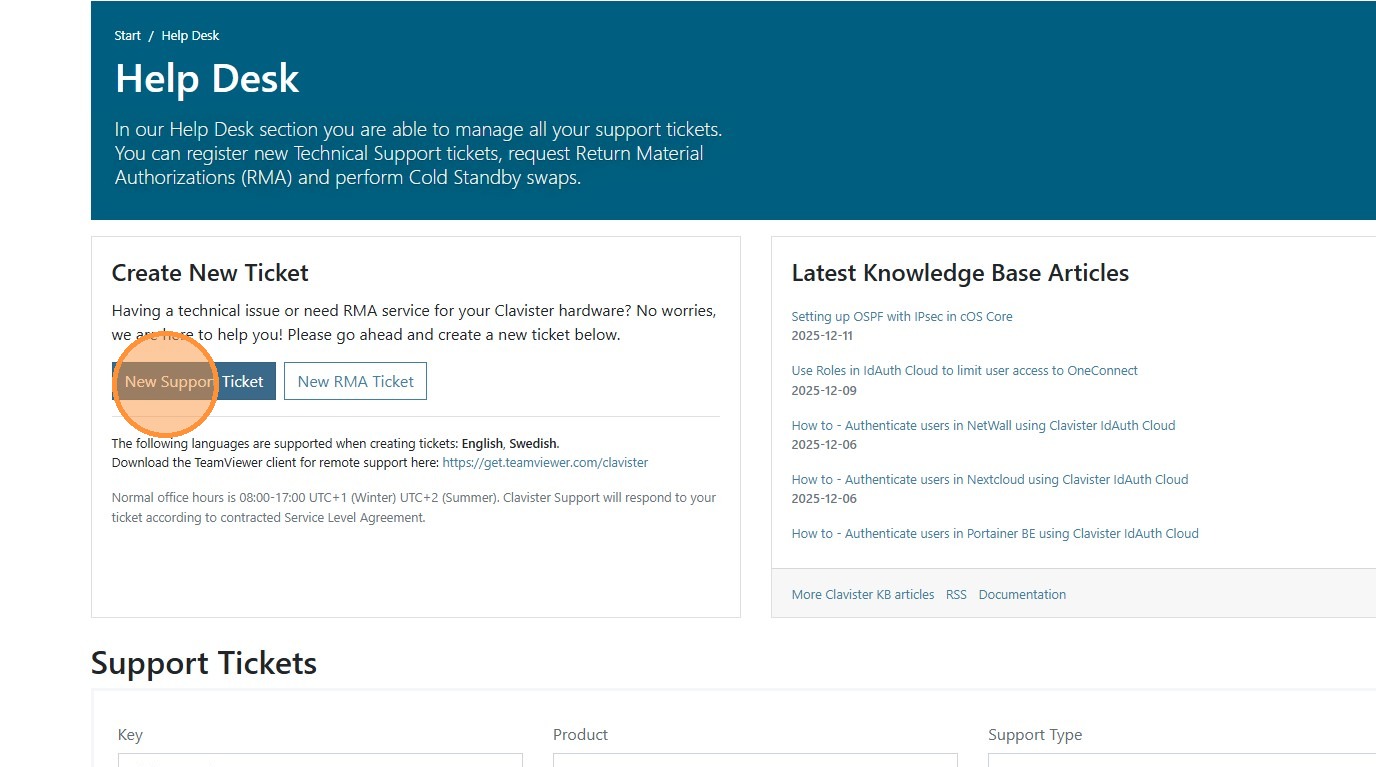Open 'Setting up OSPF with IPsec' article
The image size is (1376, 767).
(x=901, y=317)
